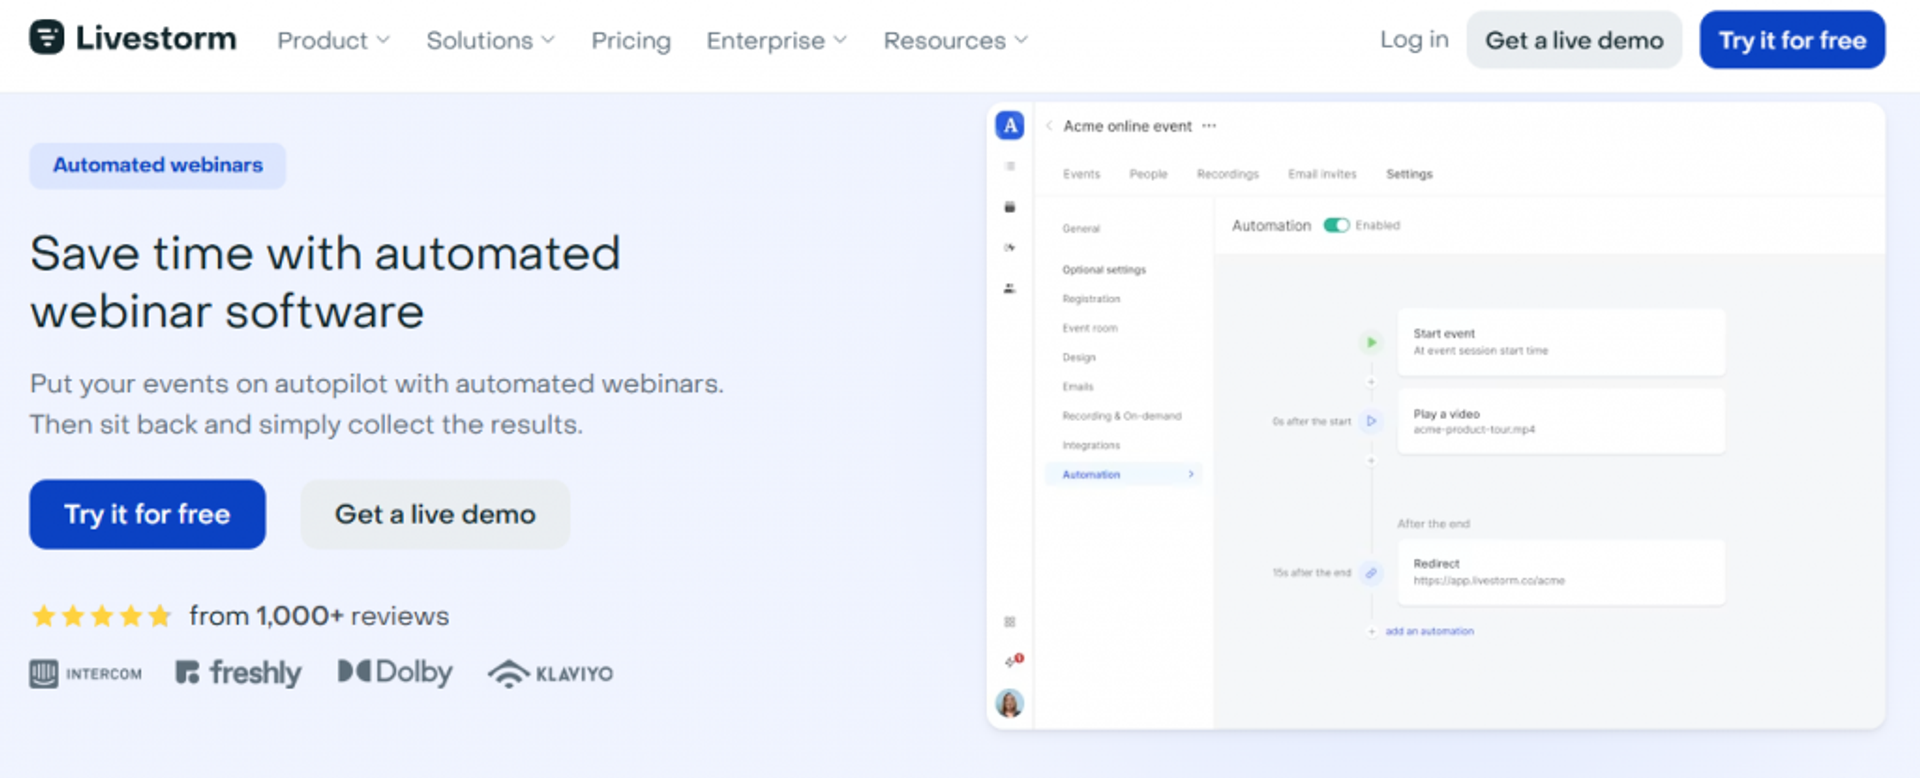Click the Dolby logo
The width and height of the screenshot is (1920, 778).
click(x=395, y=672)
